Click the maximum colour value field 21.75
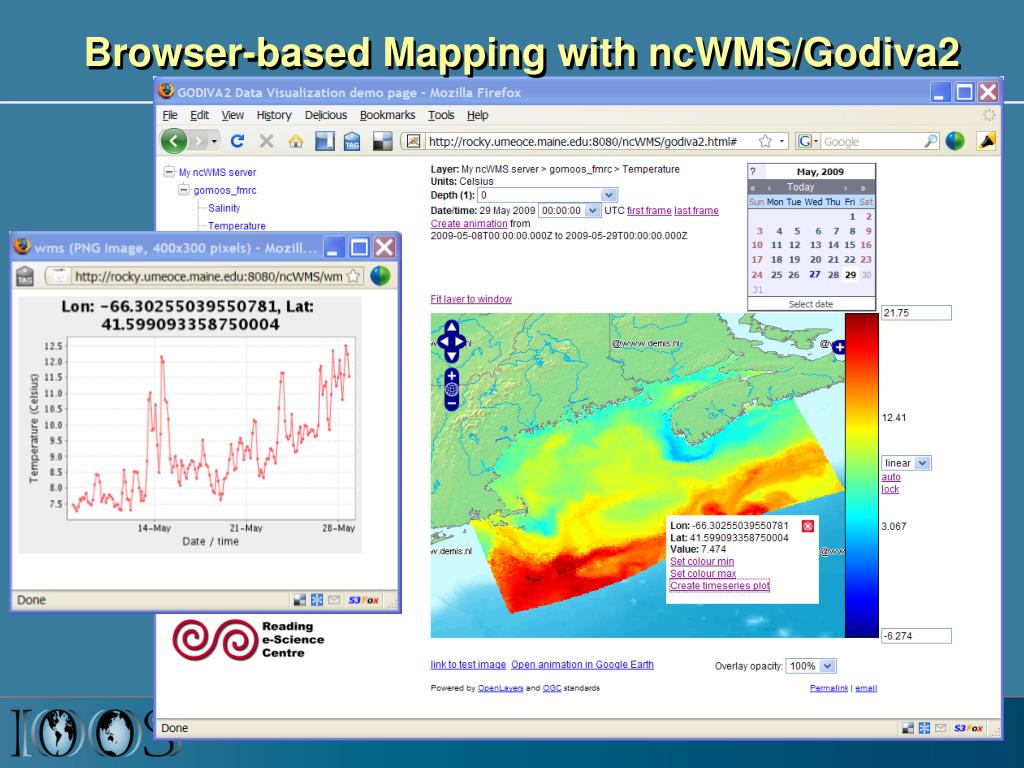Screen dimensions: 1024x768 point(916,314)
